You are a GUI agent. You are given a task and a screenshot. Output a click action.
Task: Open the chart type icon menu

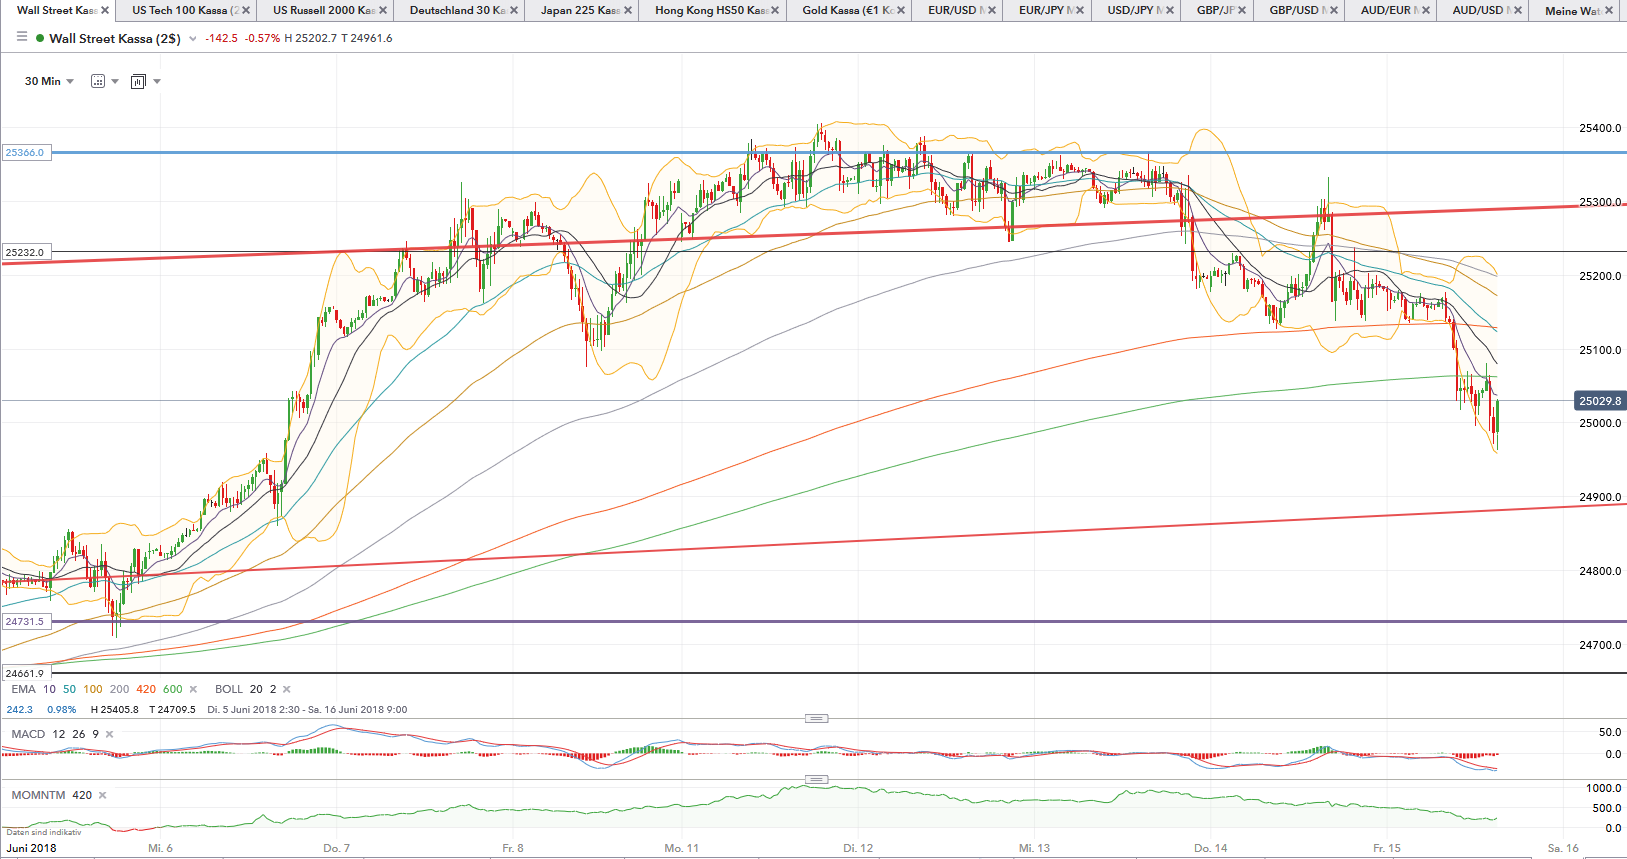point(138,81)
